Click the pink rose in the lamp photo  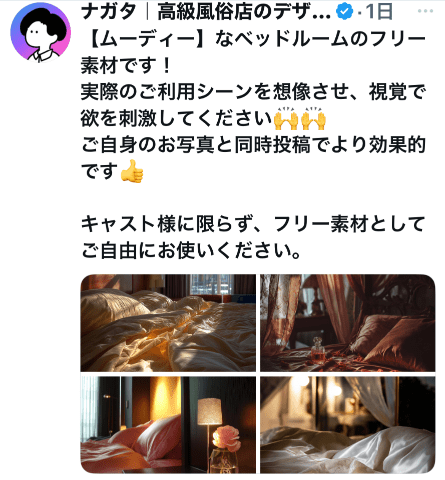pos(226,438)
